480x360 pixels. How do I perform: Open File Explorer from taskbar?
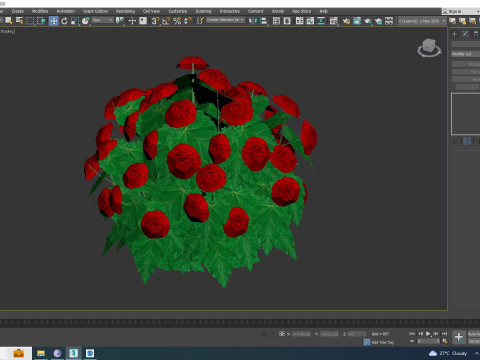point(41,353)
